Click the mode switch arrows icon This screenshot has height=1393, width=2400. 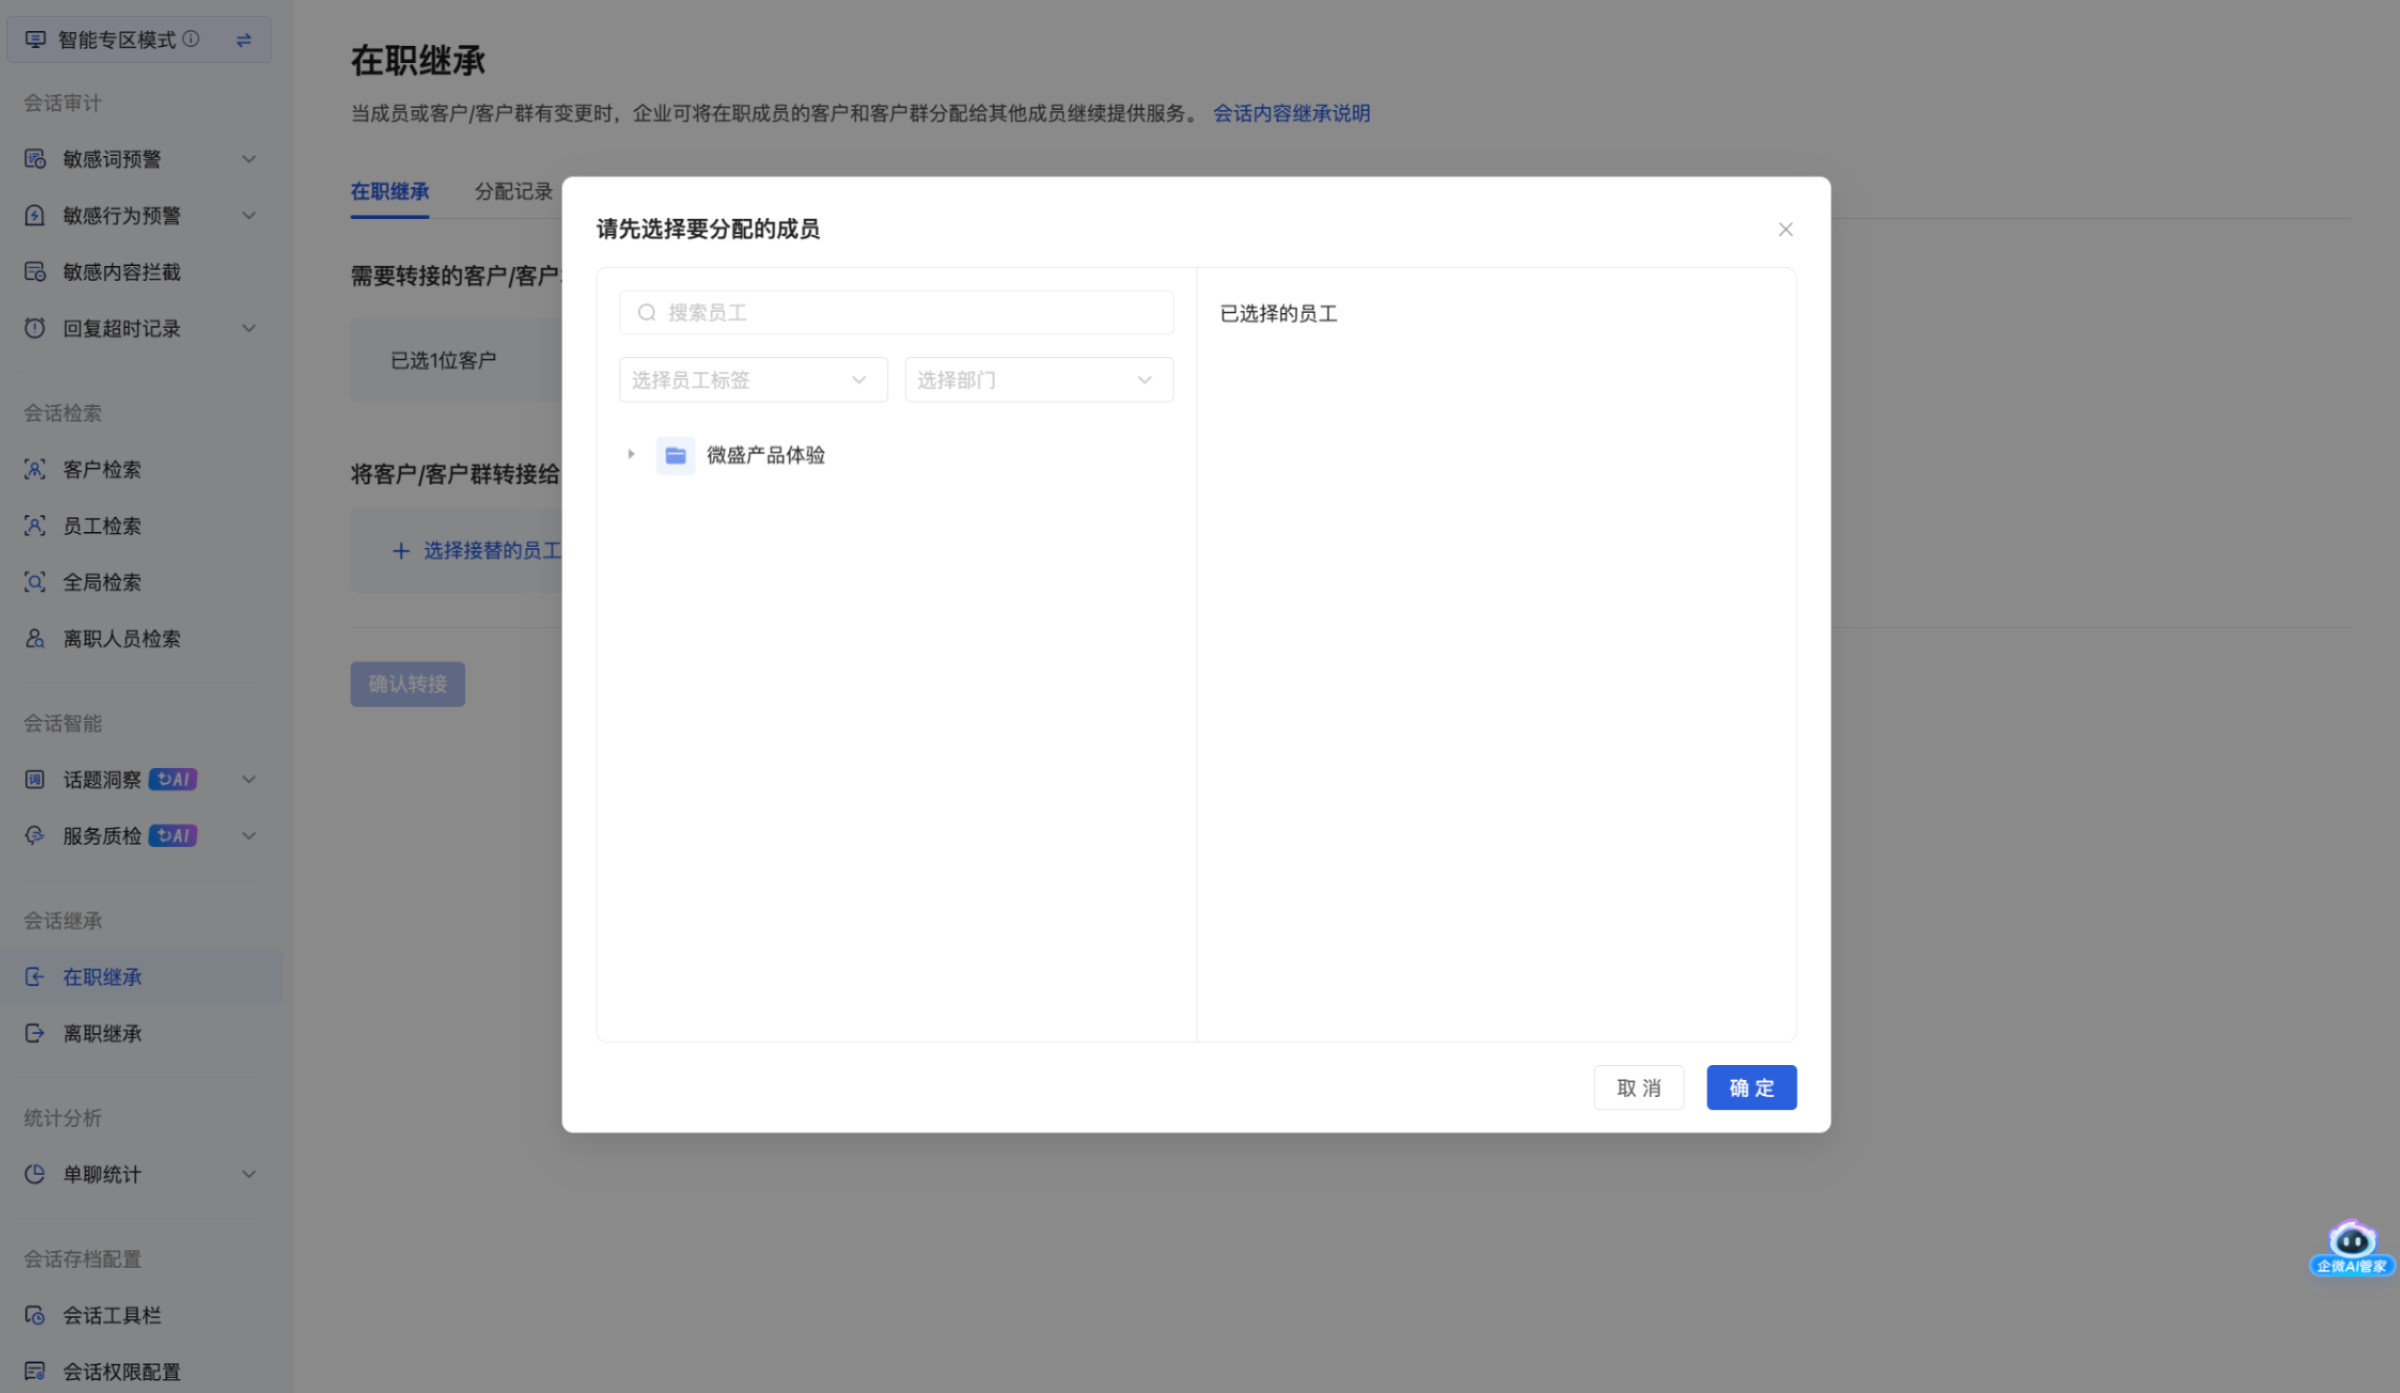pyautogui.click(x=243, y=40)
